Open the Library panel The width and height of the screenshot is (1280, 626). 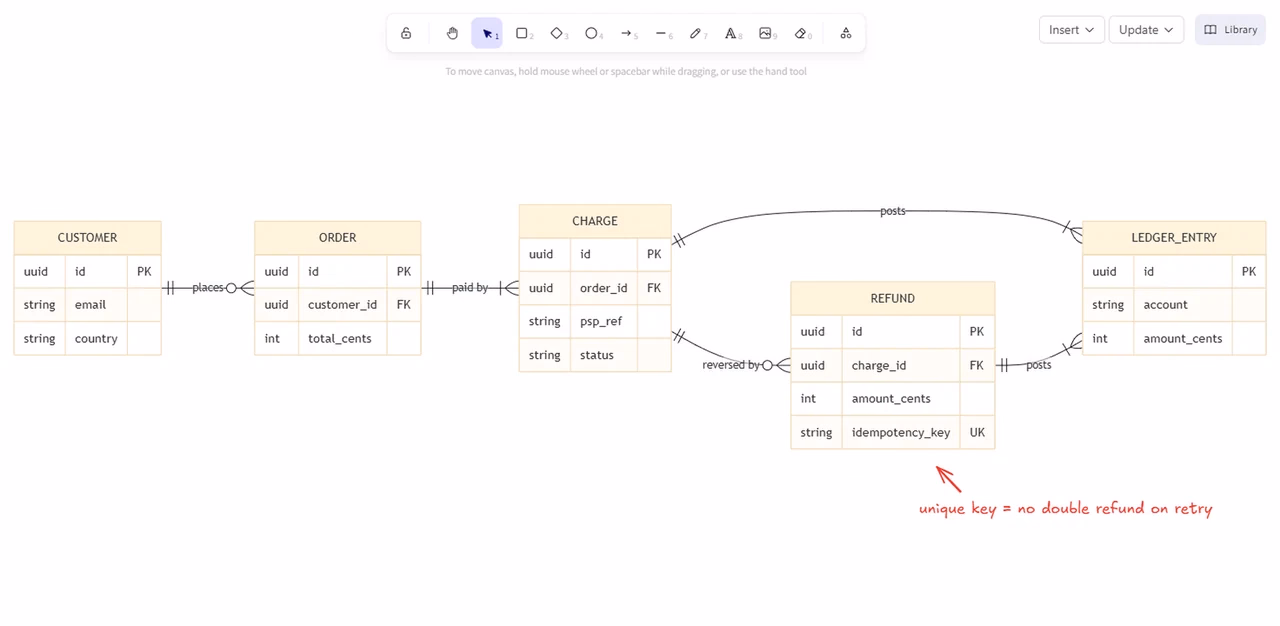point(1230,30)
